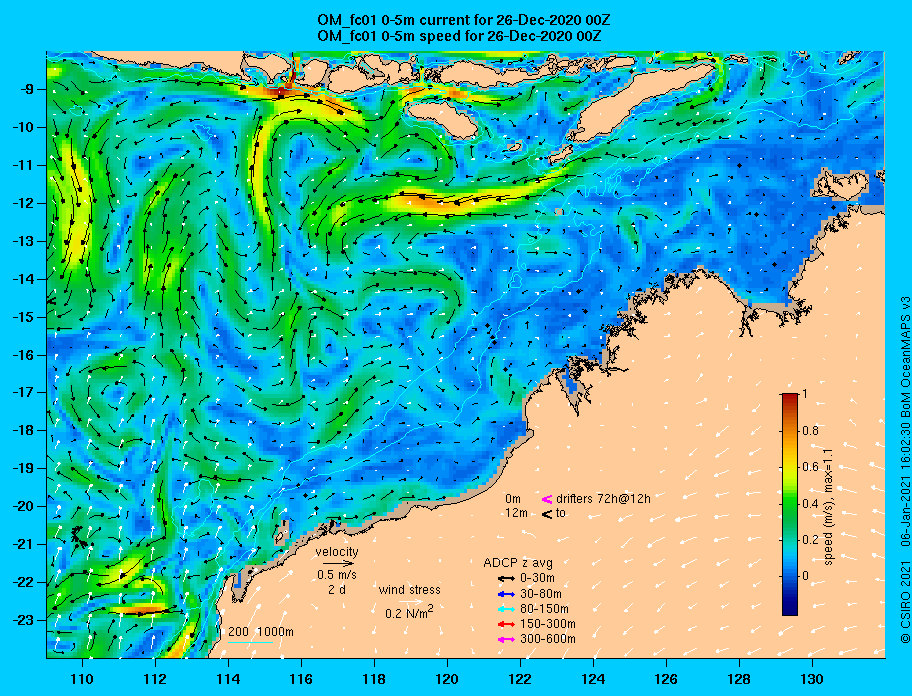Screen dimensions: 912x696
Task: Click the title 'OM_fc01 0-5m speed for 26-Dec-2020 00Z'
Action: pos(459,36)
